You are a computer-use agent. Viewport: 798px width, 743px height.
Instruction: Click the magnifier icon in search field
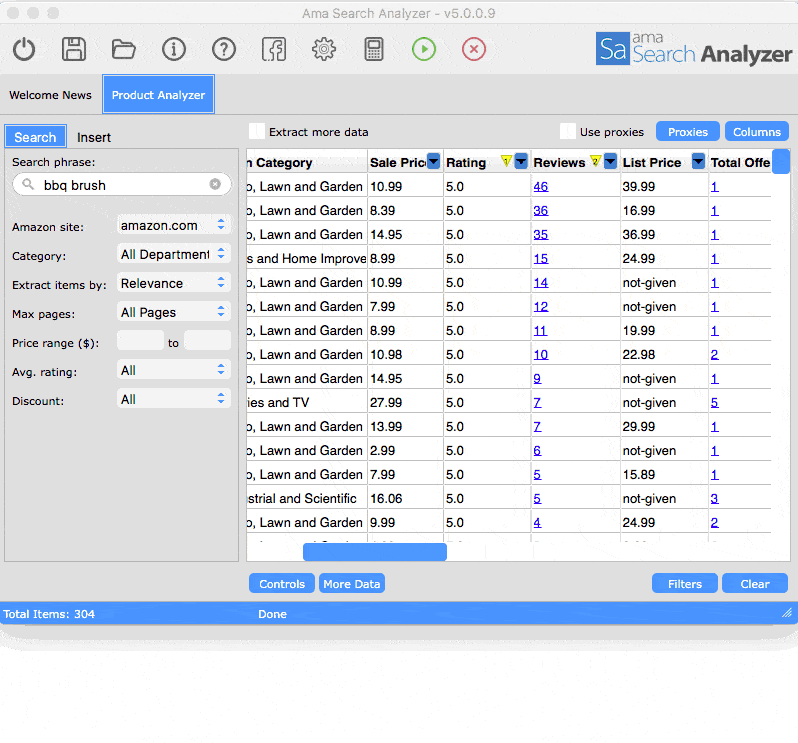pyautogui.click(x=28, y=184)
